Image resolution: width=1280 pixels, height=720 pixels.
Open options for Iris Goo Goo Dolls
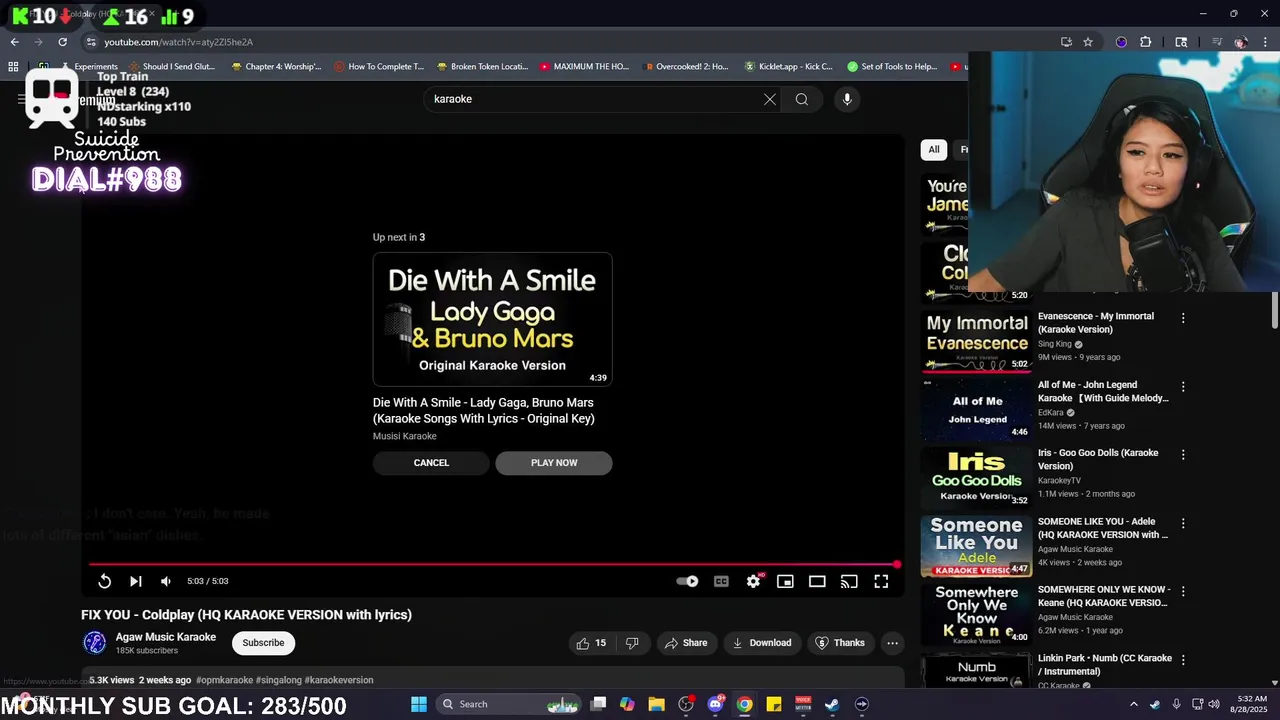point(1183,455)
